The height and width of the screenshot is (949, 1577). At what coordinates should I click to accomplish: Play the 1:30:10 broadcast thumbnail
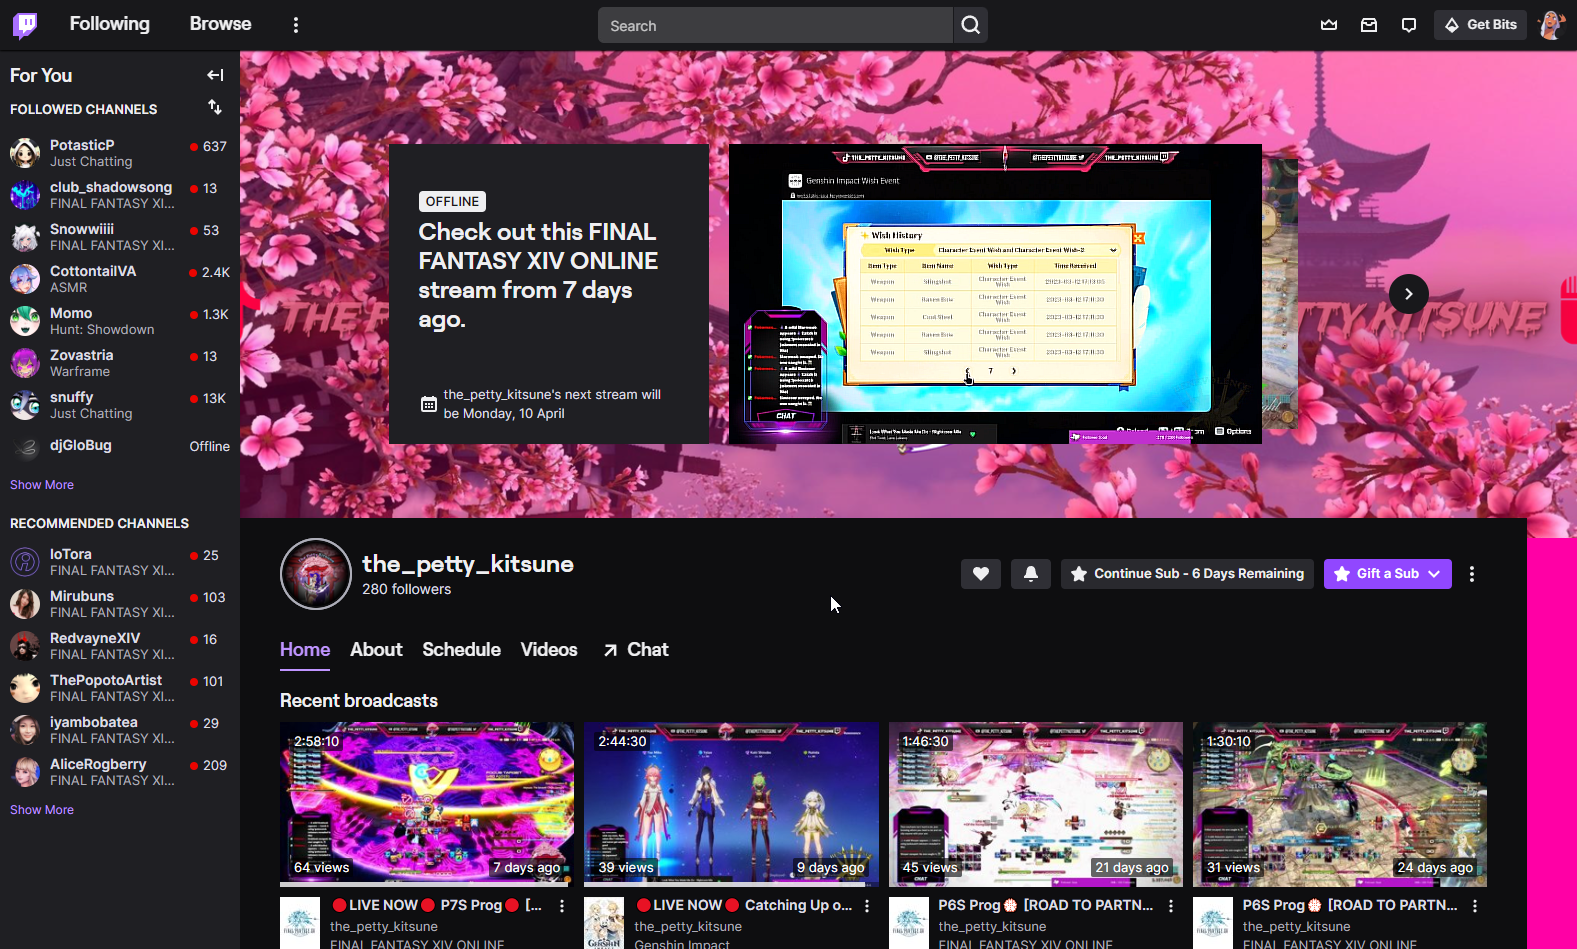click(1340, 804)
